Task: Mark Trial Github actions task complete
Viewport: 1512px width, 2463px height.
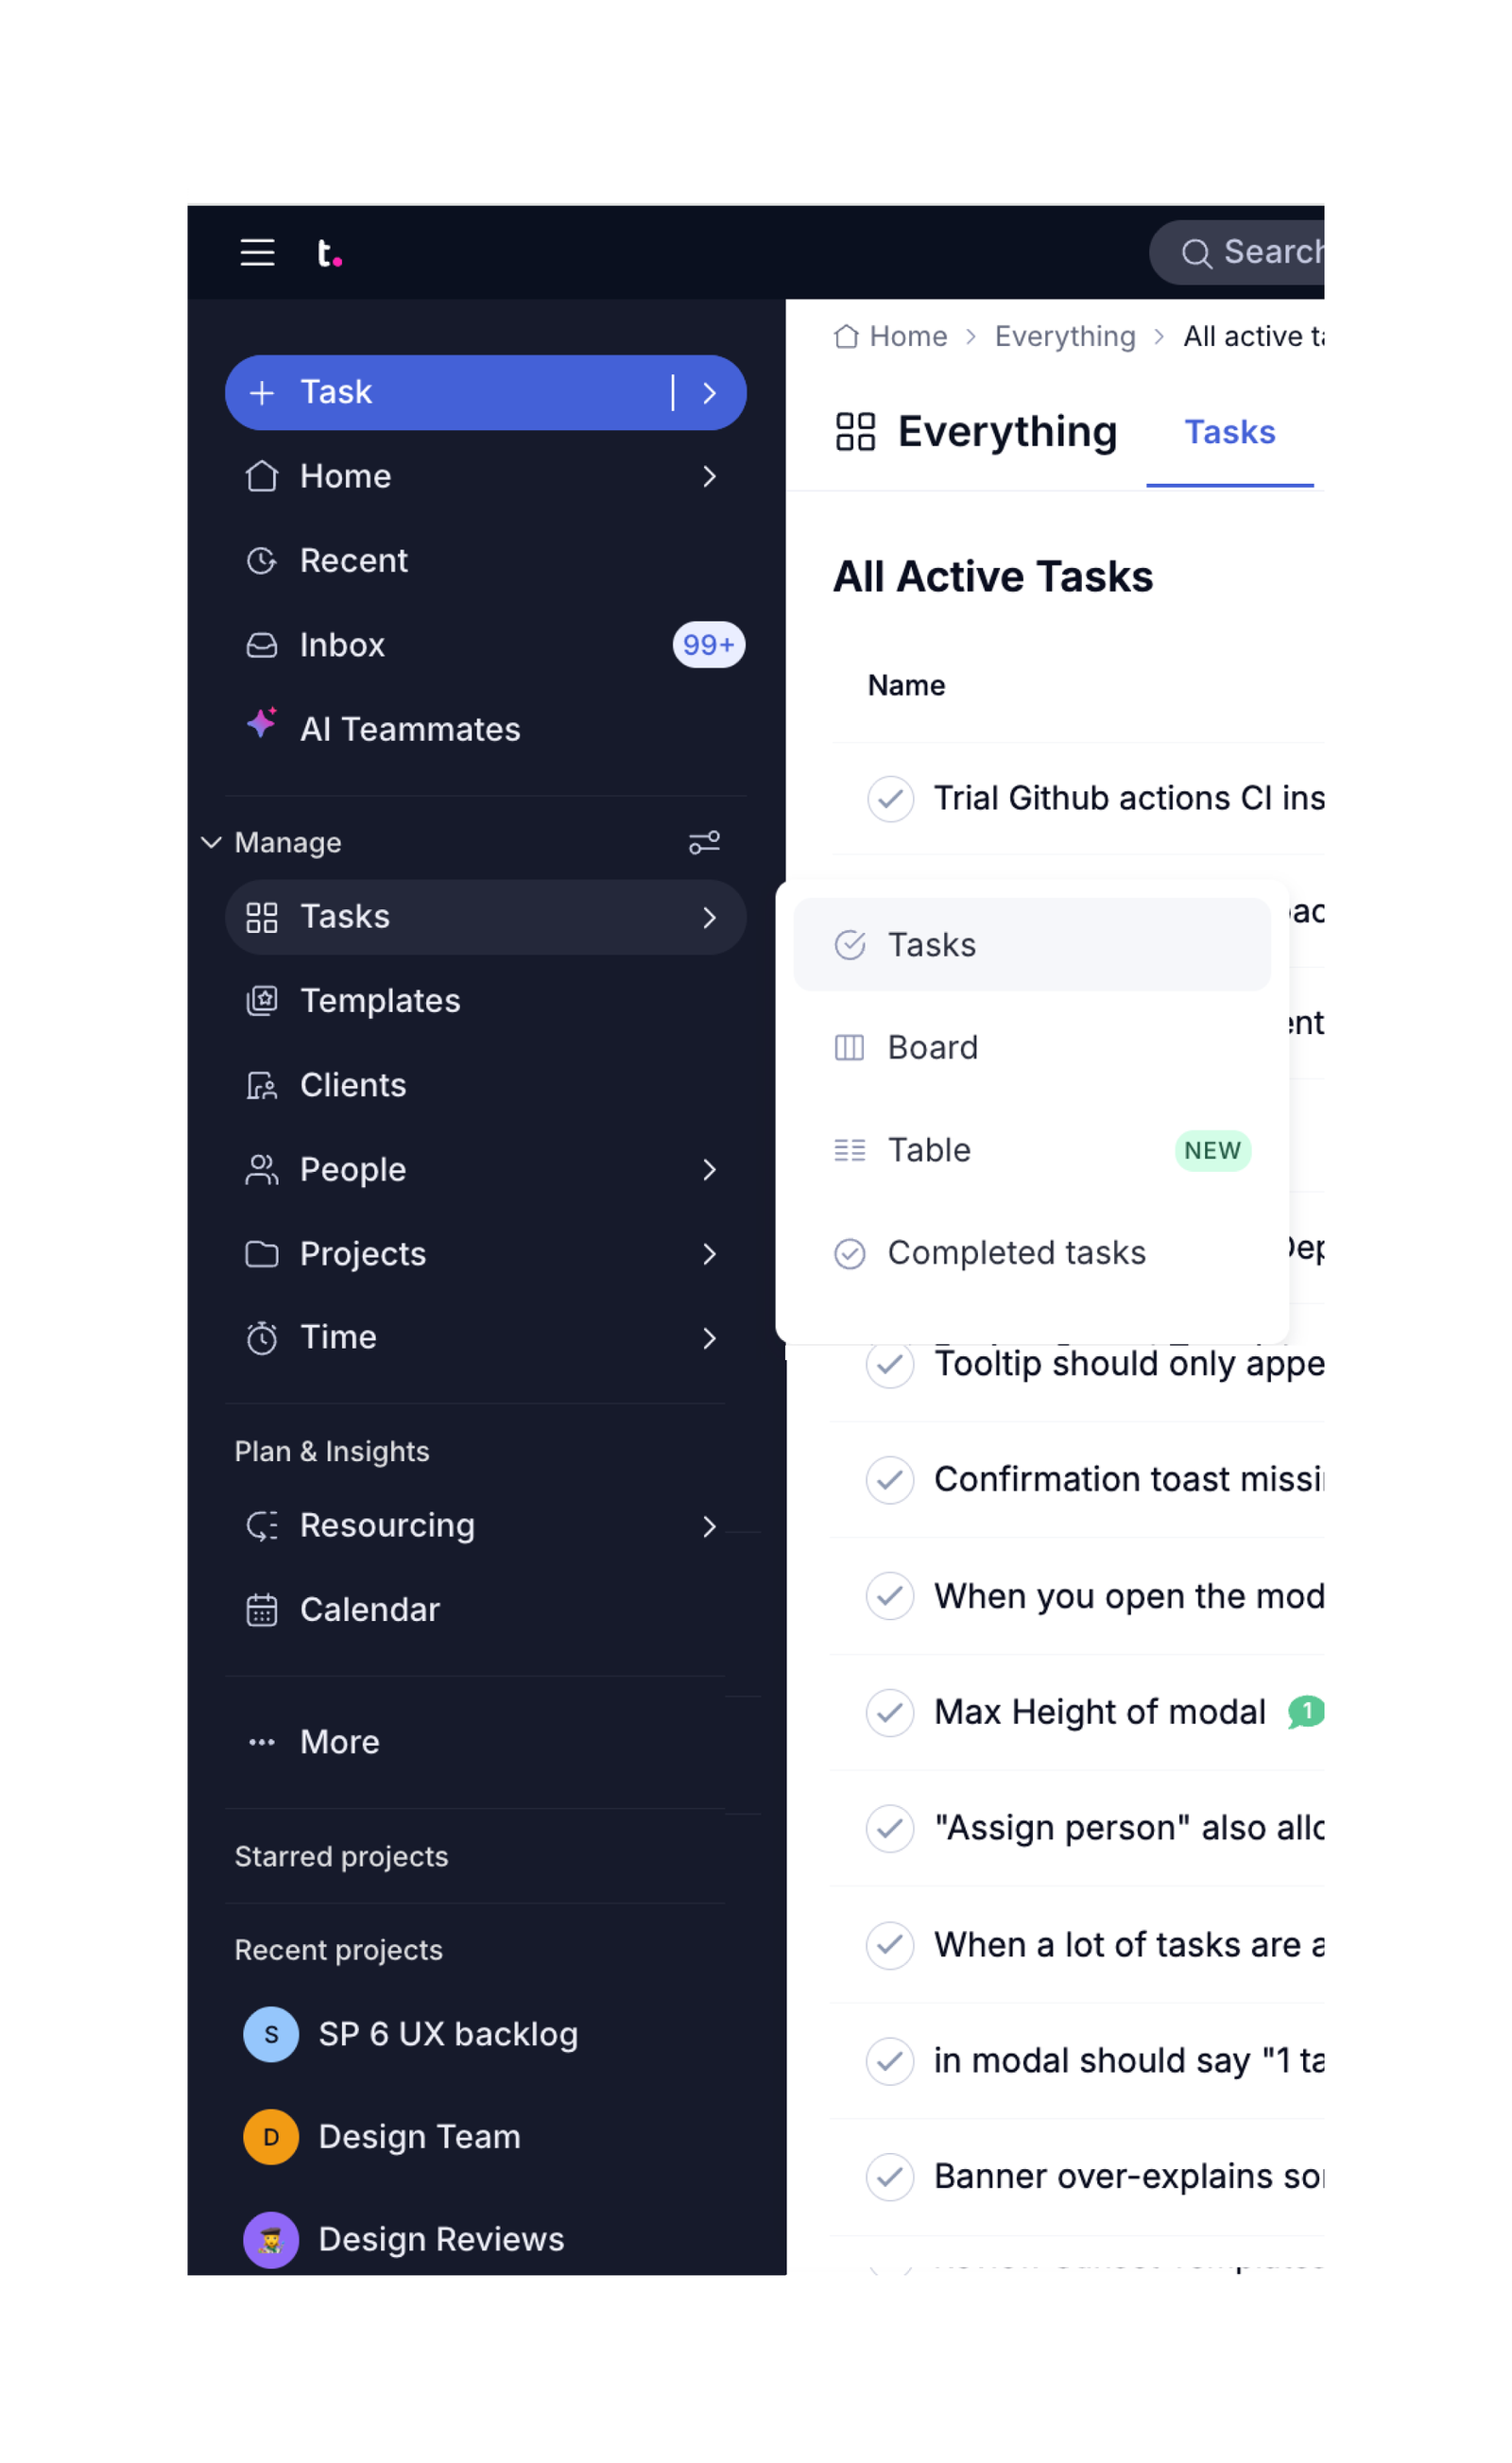Action: pyautogui.click(x=890, y=799)
